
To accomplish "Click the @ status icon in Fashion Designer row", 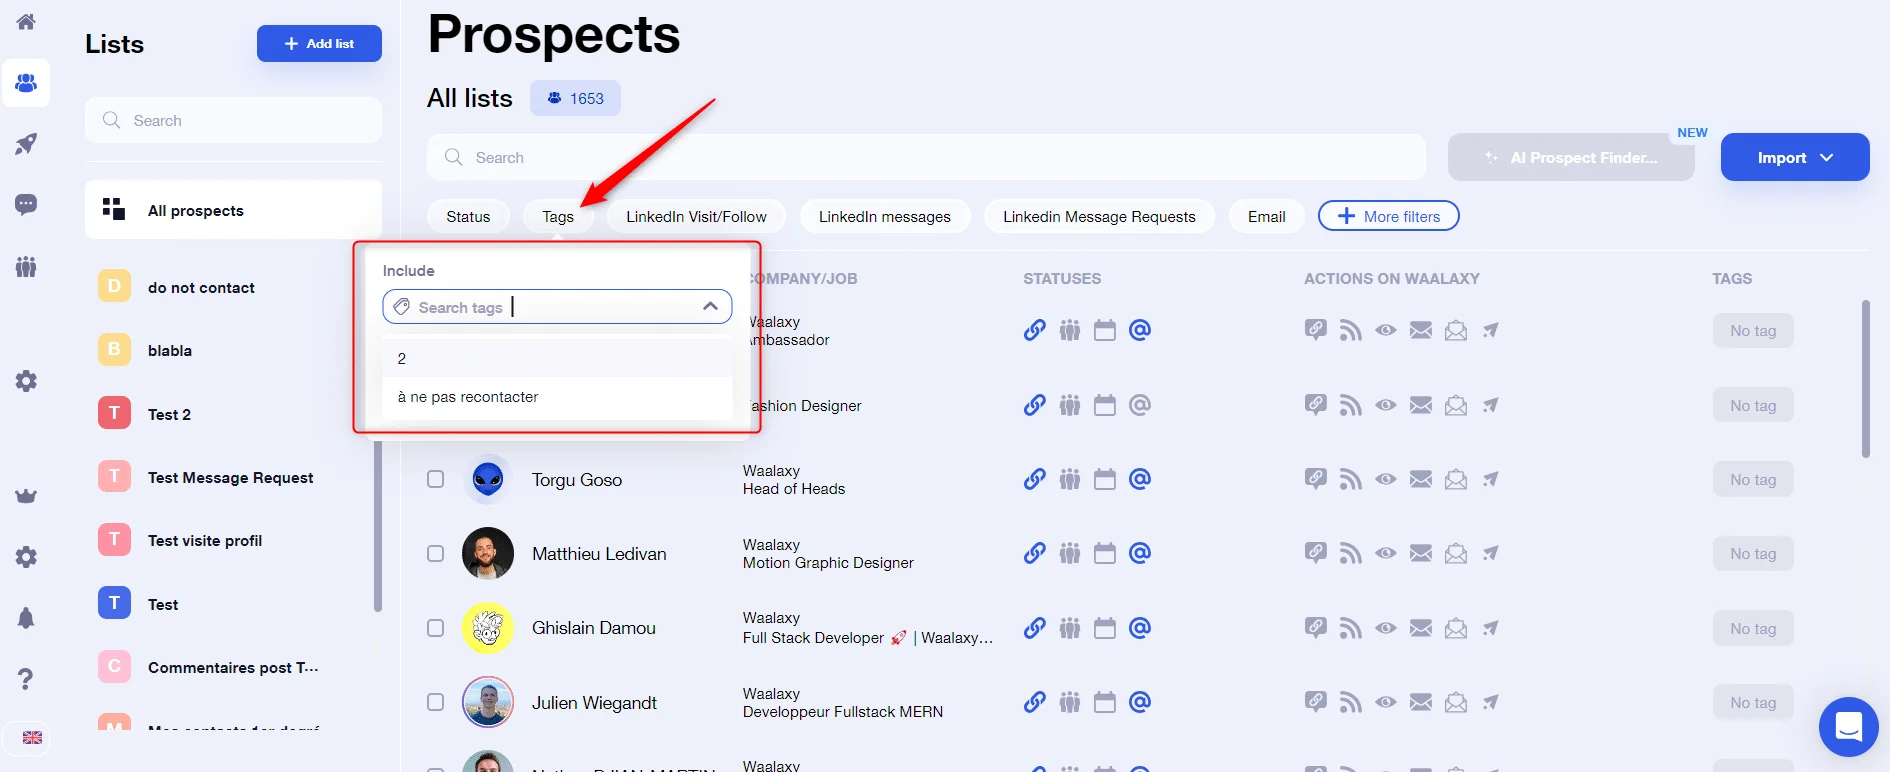I will click(x=1140, y=405).
